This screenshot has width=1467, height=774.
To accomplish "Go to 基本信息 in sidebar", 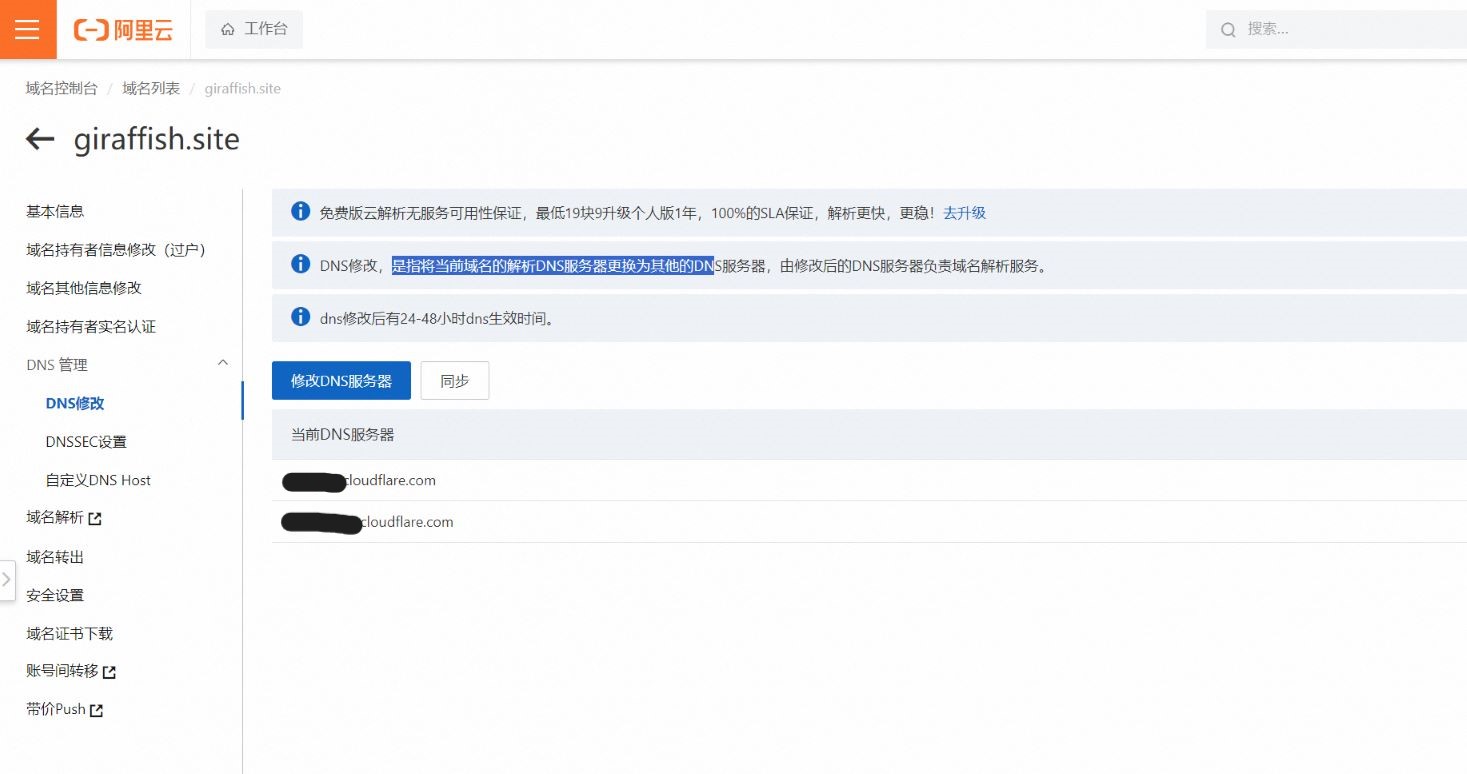I will (x=55, y=211).
